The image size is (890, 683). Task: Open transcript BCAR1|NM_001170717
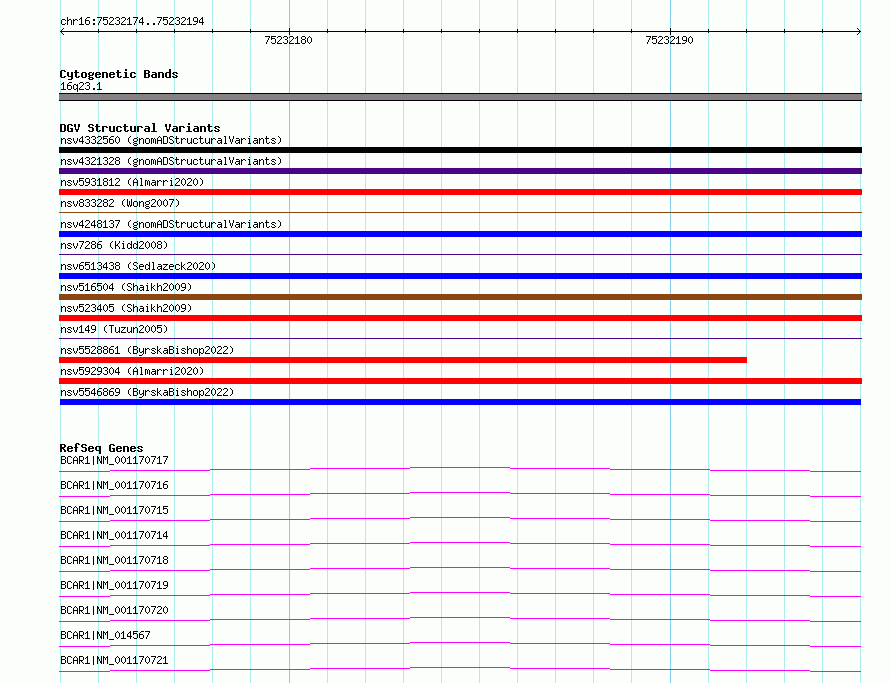tap(114, 460)
